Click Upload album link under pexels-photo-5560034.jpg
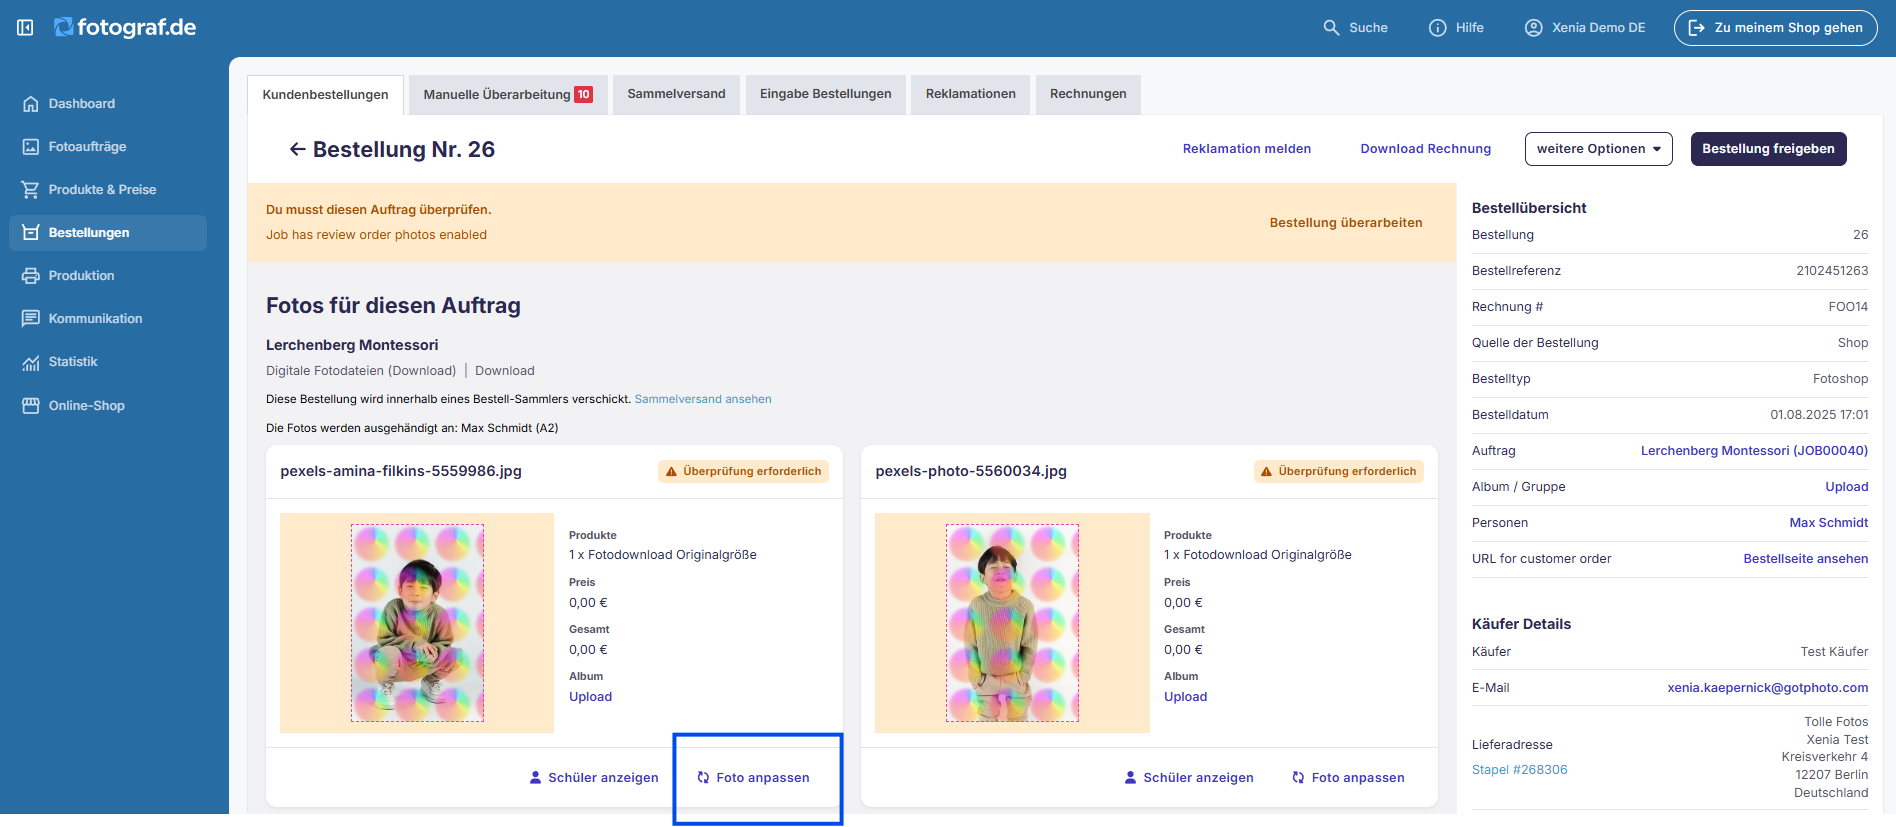1896x827 pixels. tap(1185, 697)
